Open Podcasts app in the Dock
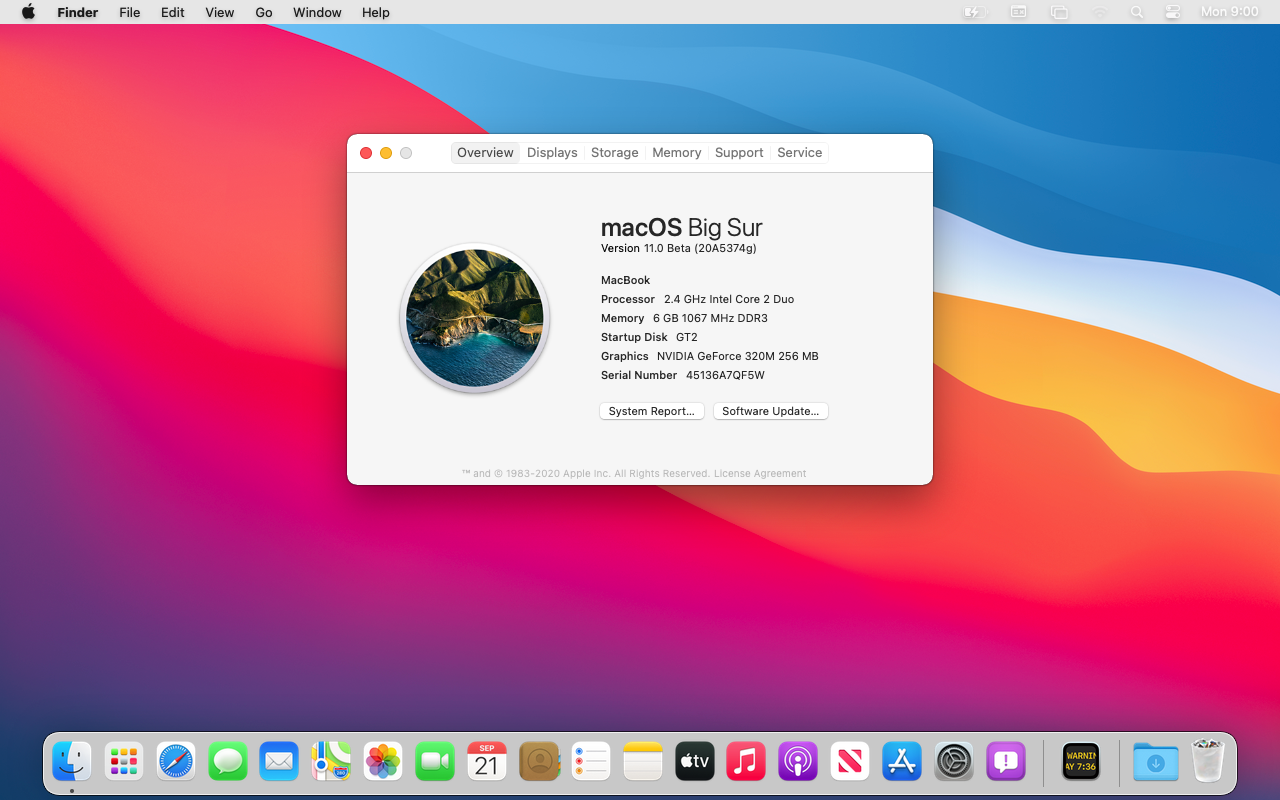The height and width of the screenshot is (800, 1280). coord(798,762)
